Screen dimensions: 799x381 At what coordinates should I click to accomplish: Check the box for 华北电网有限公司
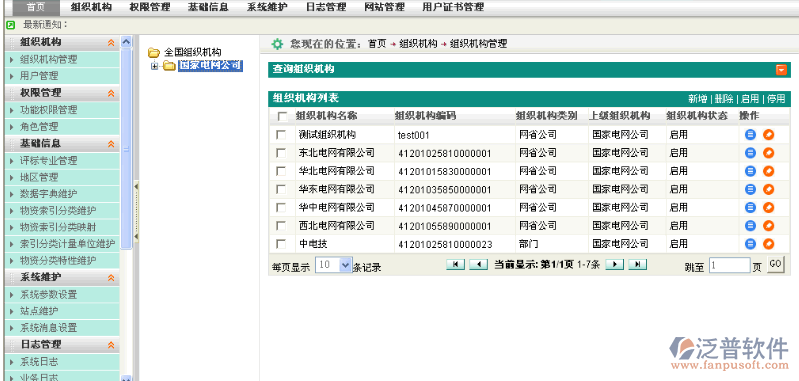pyautogui.click(x=281, y=171)
